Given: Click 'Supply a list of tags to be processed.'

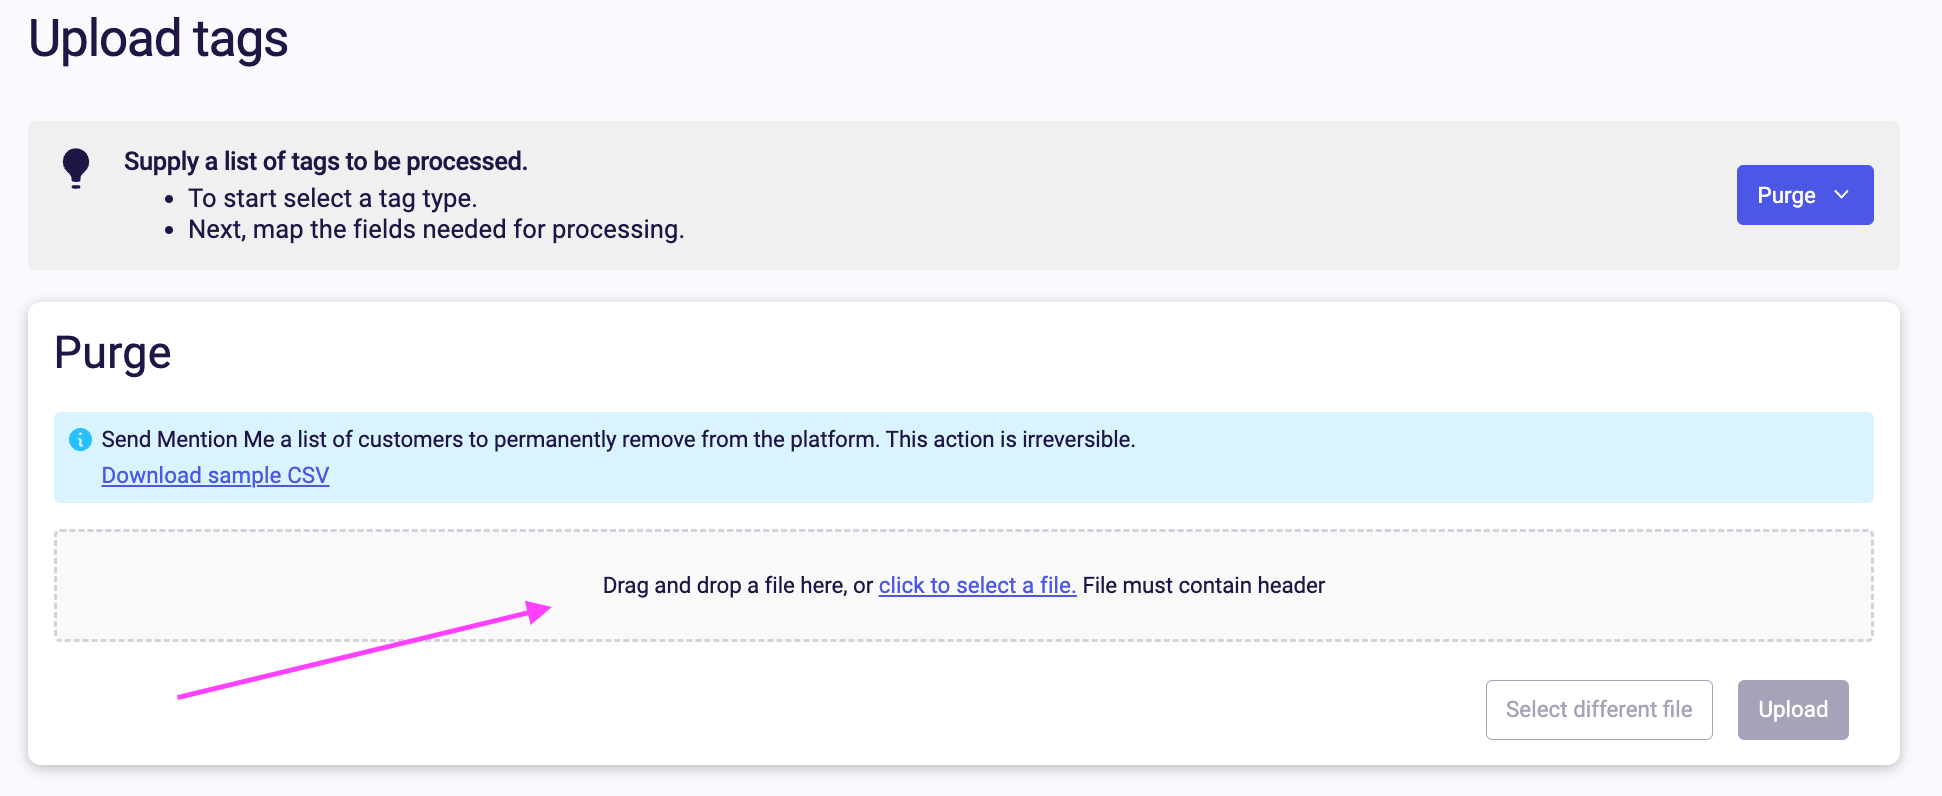Looking at the screenshot, I should [325, 161].
